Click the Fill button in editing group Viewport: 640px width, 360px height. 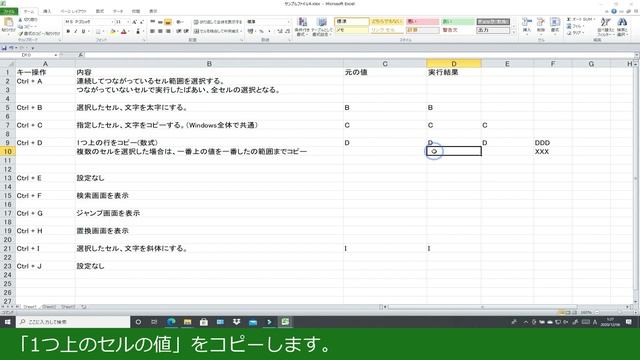point(575,26)
